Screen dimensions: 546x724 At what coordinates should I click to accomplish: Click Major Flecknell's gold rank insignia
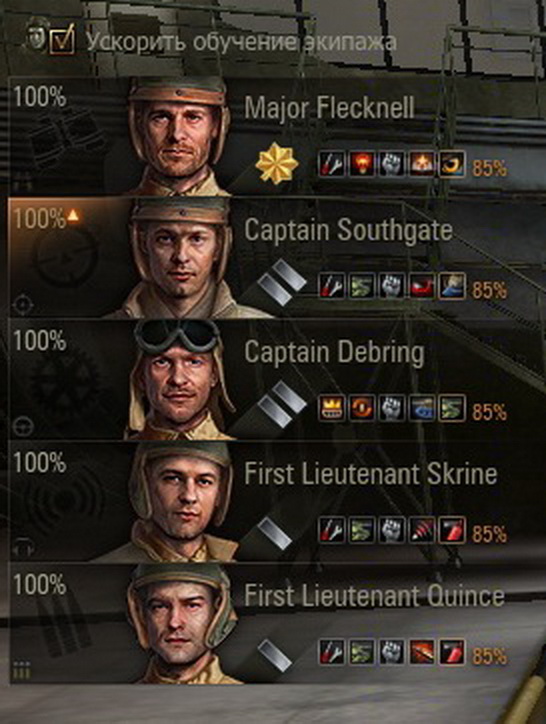tap(277, 165)
